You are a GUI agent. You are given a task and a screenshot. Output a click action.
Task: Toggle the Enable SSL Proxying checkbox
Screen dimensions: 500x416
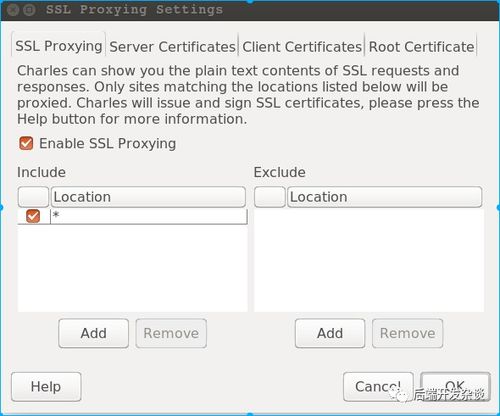coord(26,144)
